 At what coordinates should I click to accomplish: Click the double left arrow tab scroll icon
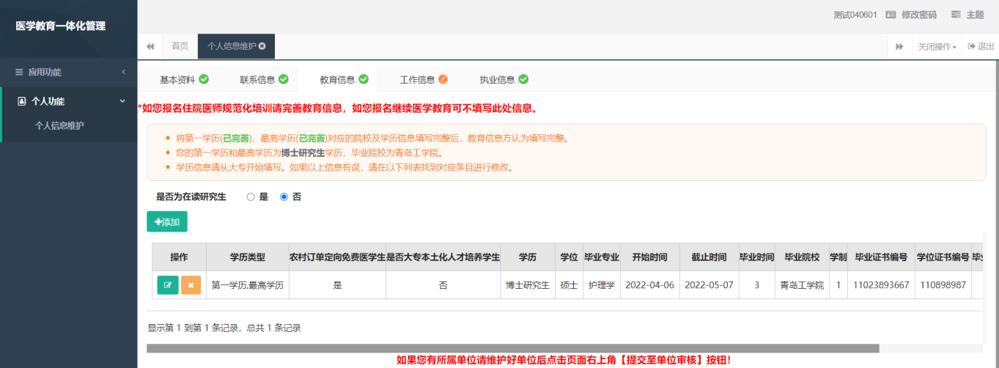(x=150, y=46)
